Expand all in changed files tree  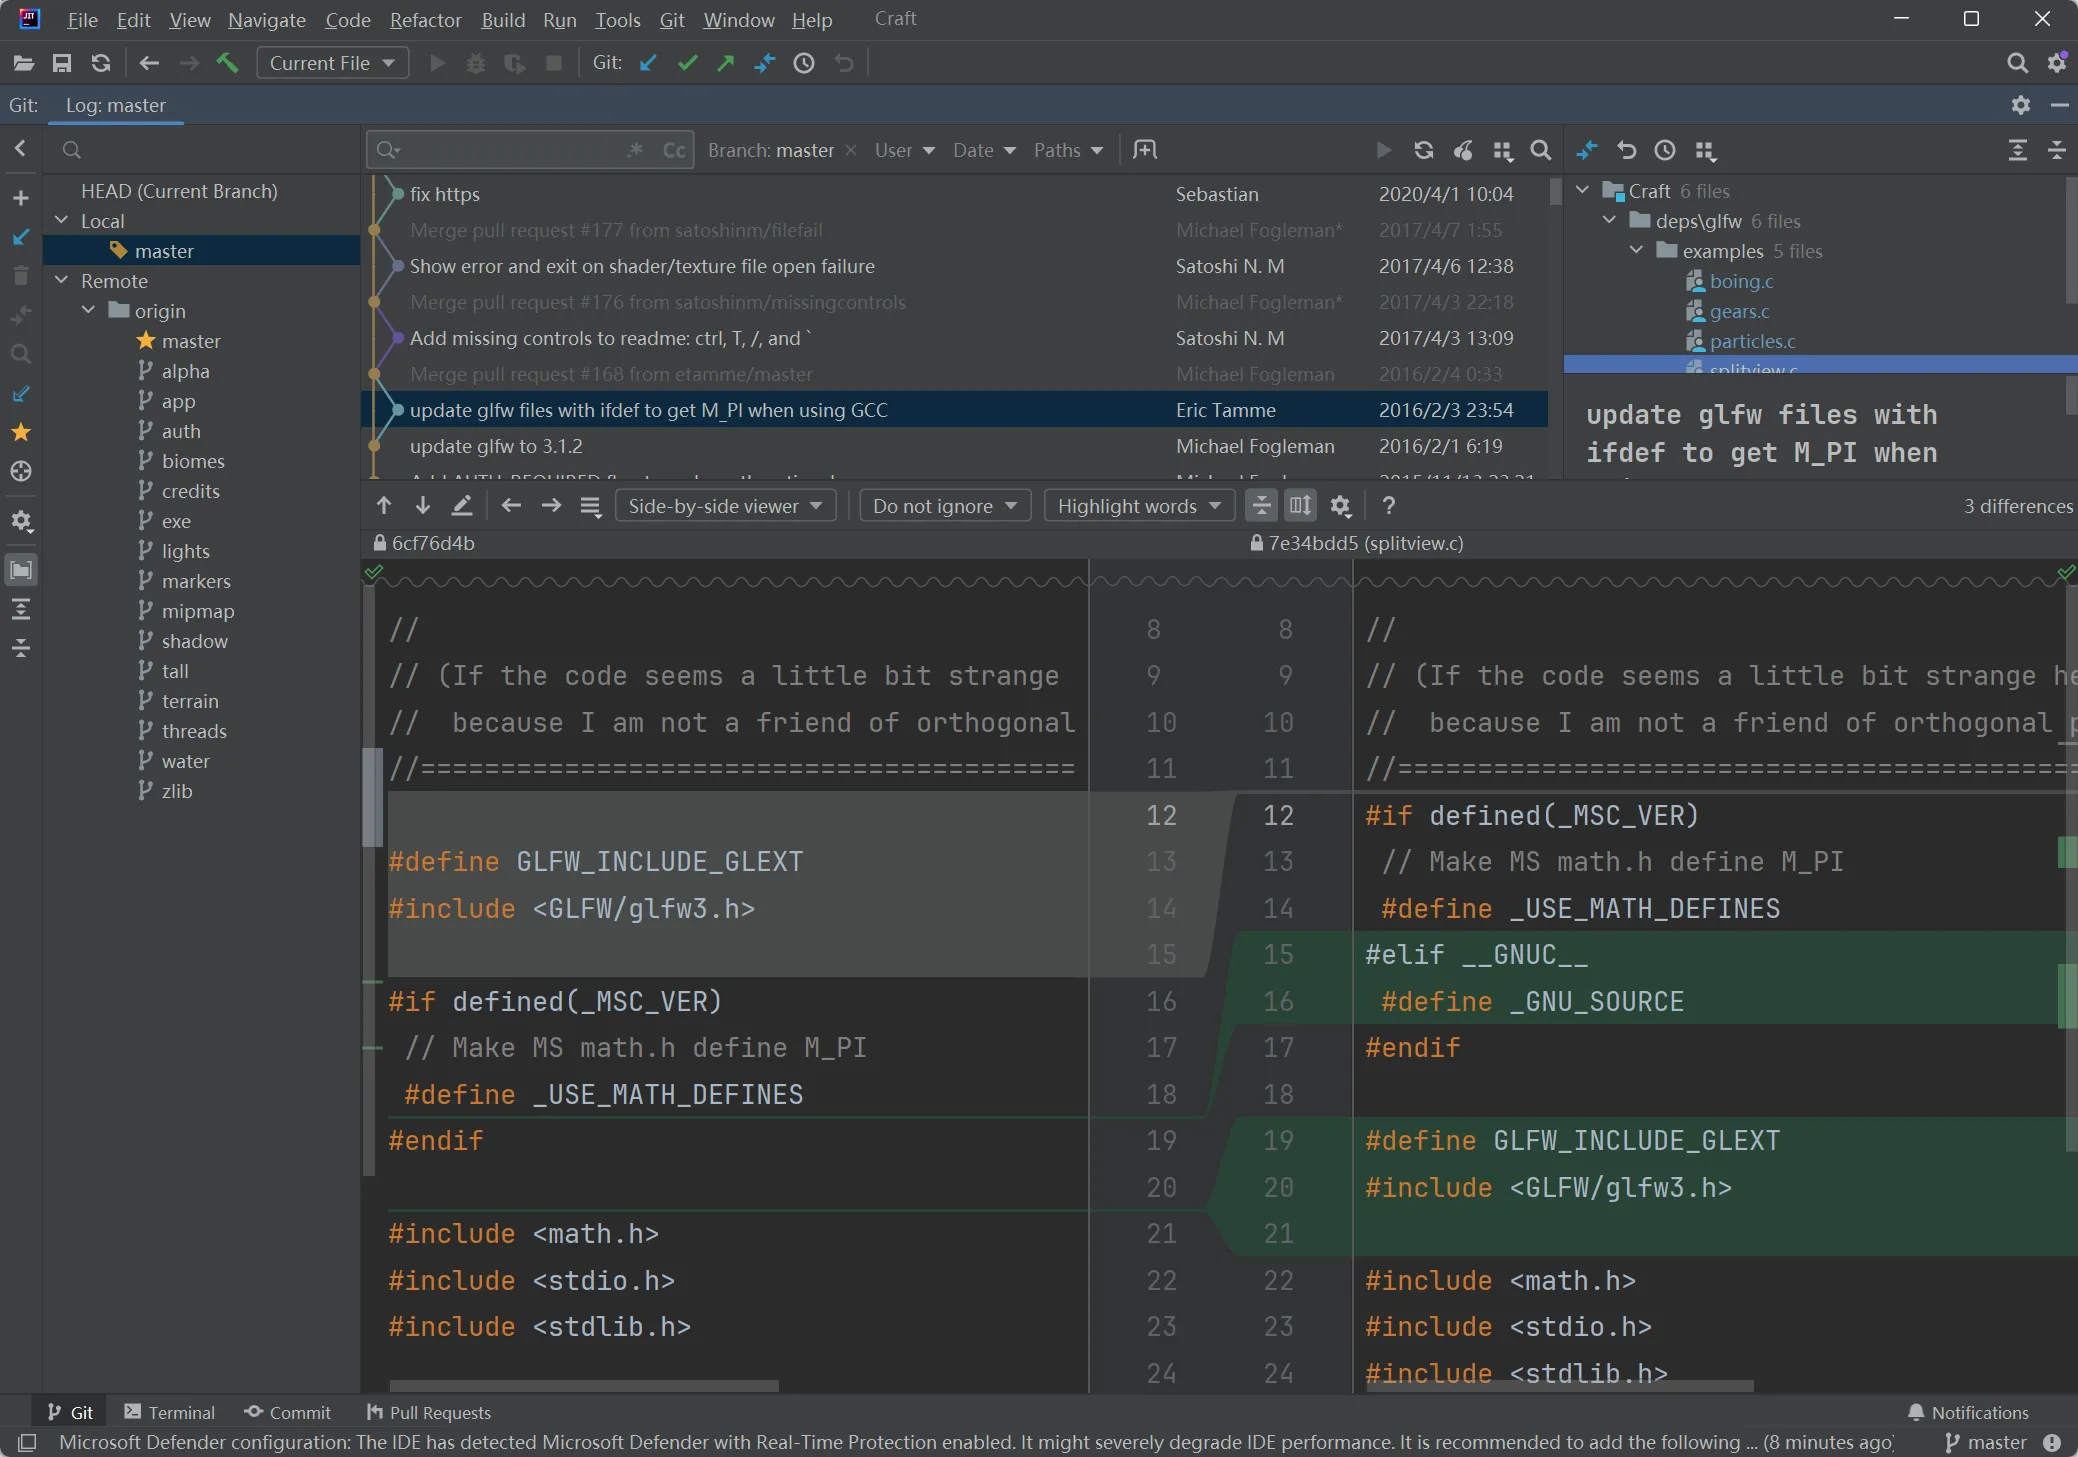[x=2018, y=150]
